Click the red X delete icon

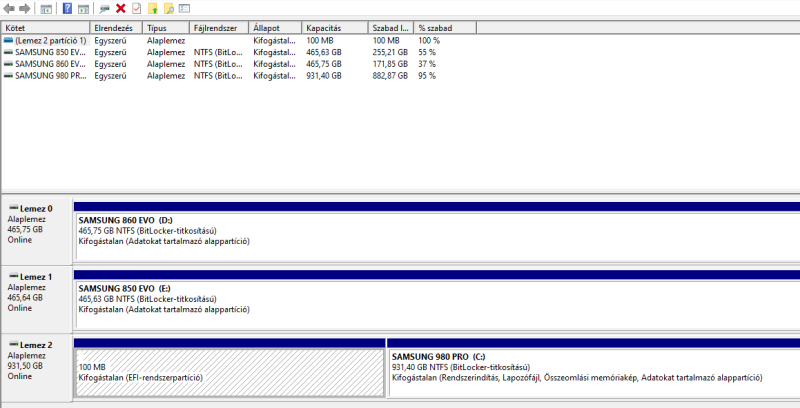[121, 9]
